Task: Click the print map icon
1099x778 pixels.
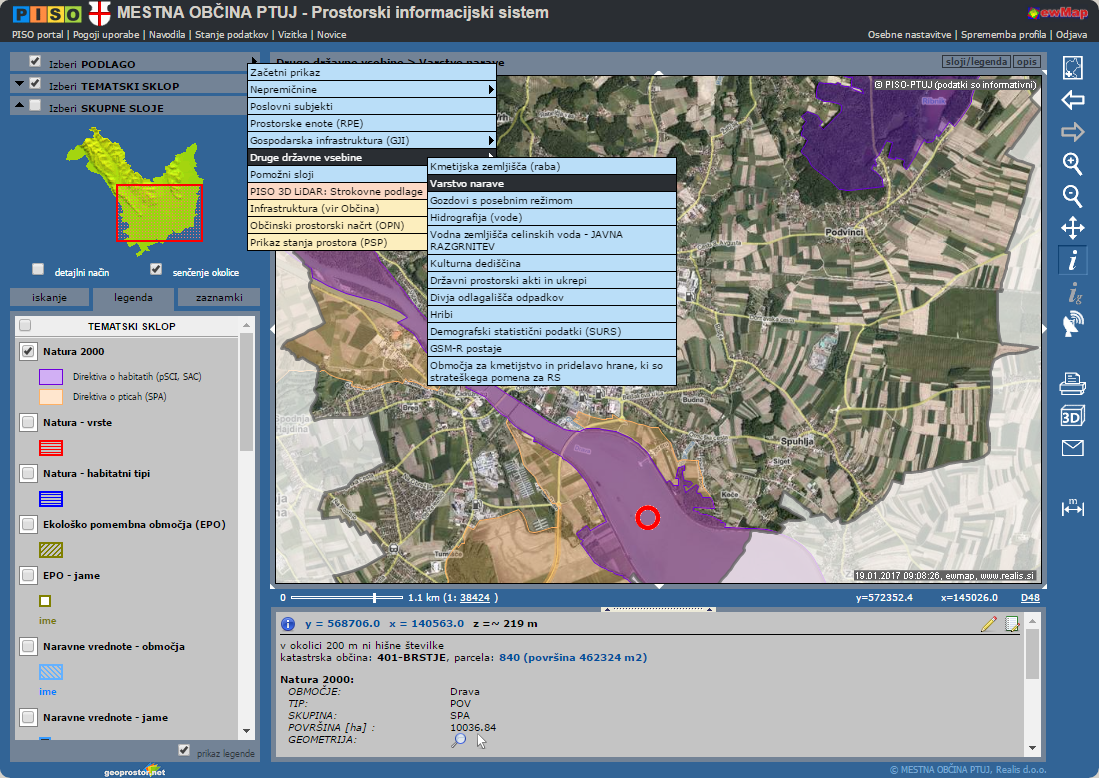Action: [1072, 383]
